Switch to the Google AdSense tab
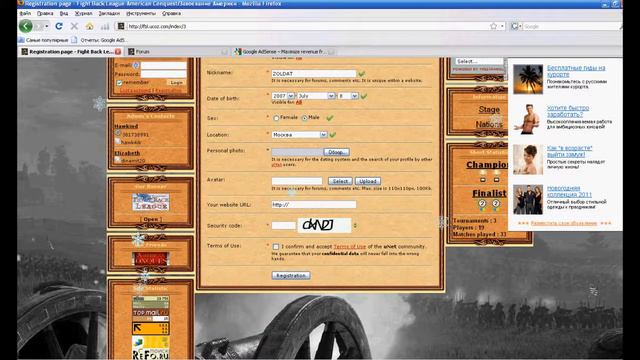Image resolution: width=640 pixels, height=360 pixels. point(284,51)
